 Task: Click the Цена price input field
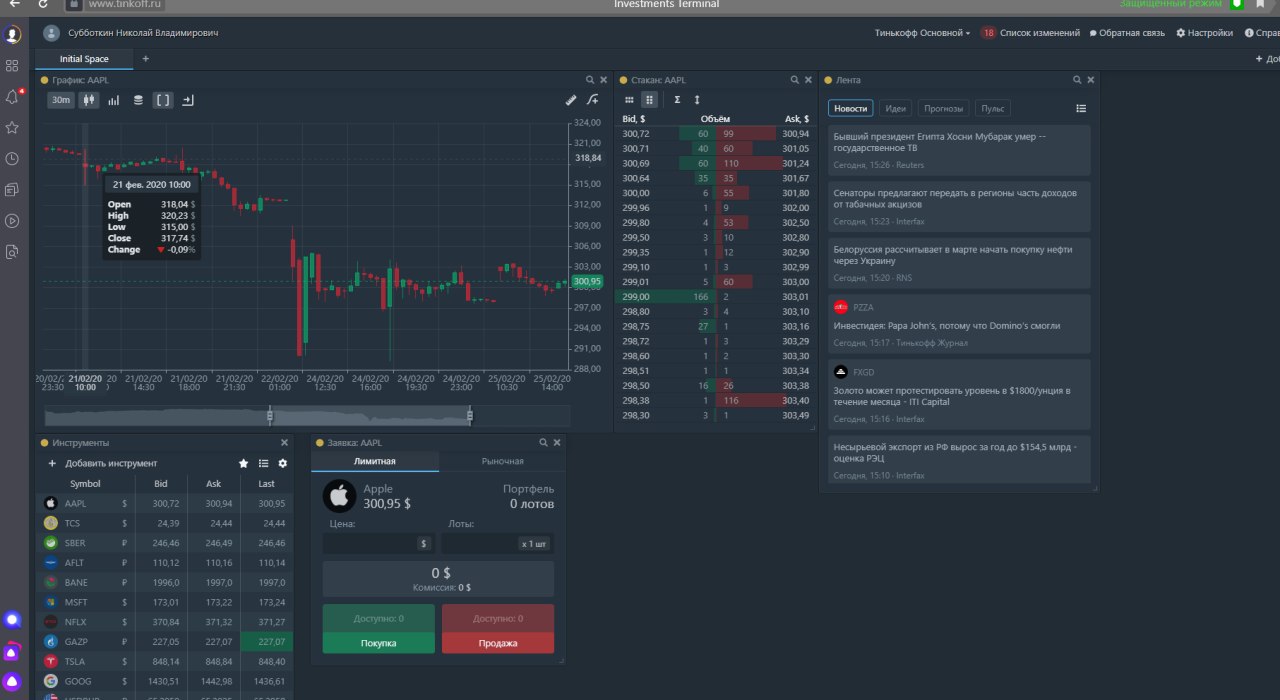coord(377,544)
